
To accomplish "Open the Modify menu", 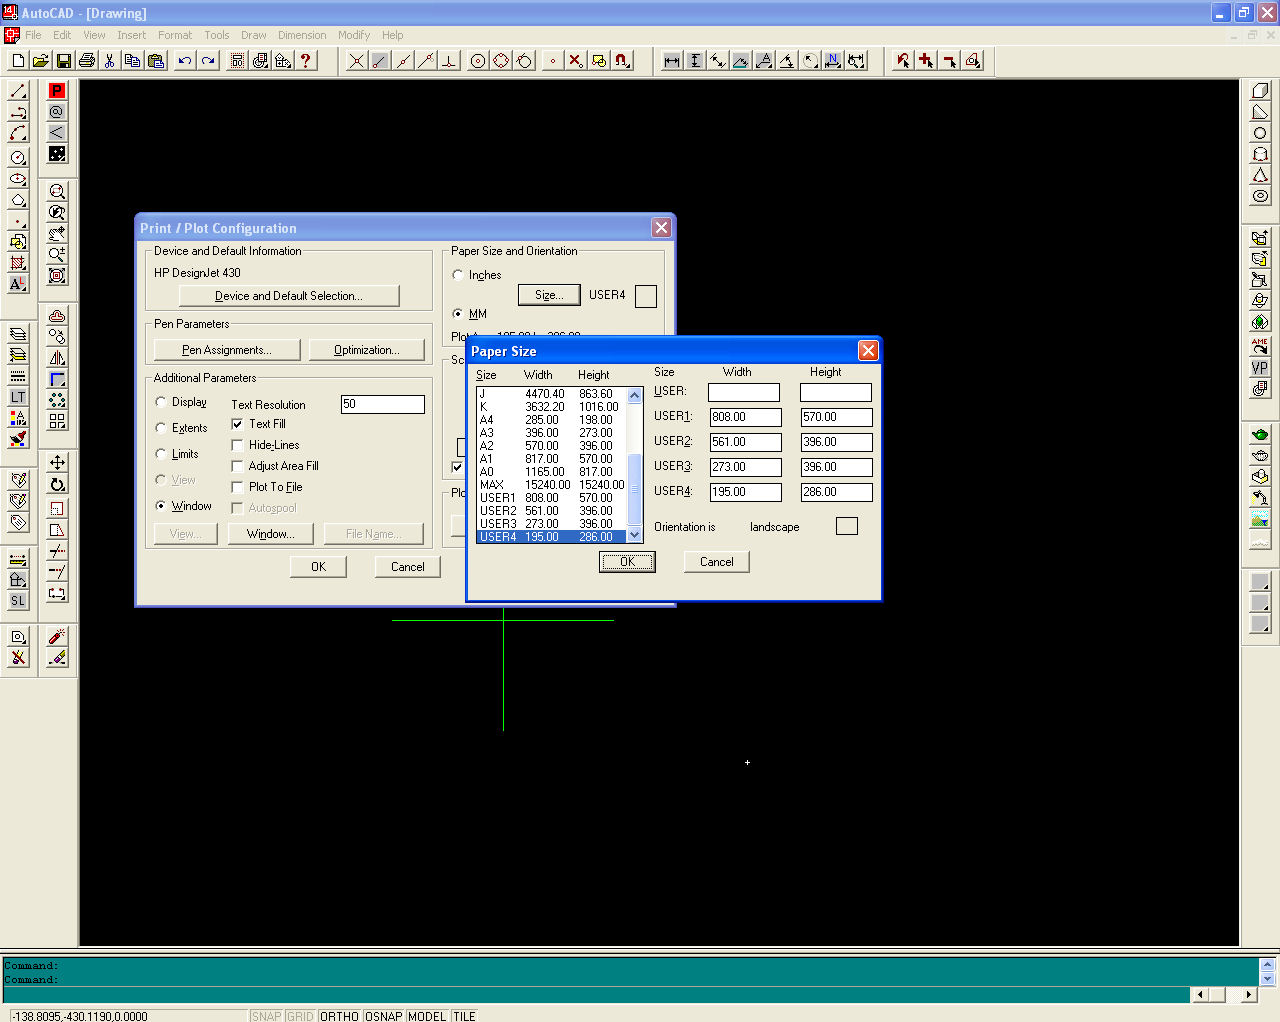I will (353, 35).
